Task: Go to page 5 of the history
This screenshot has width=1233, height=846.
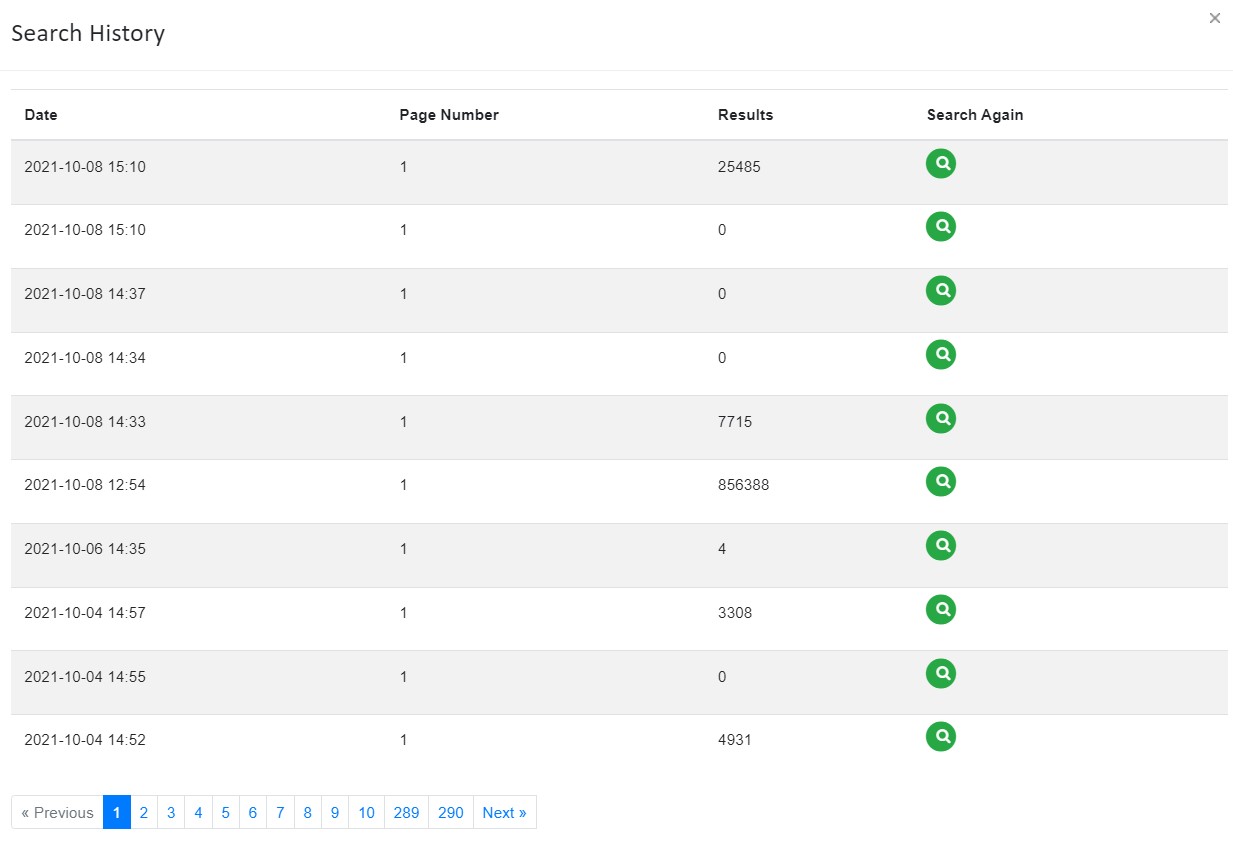Action: (226, 813)
